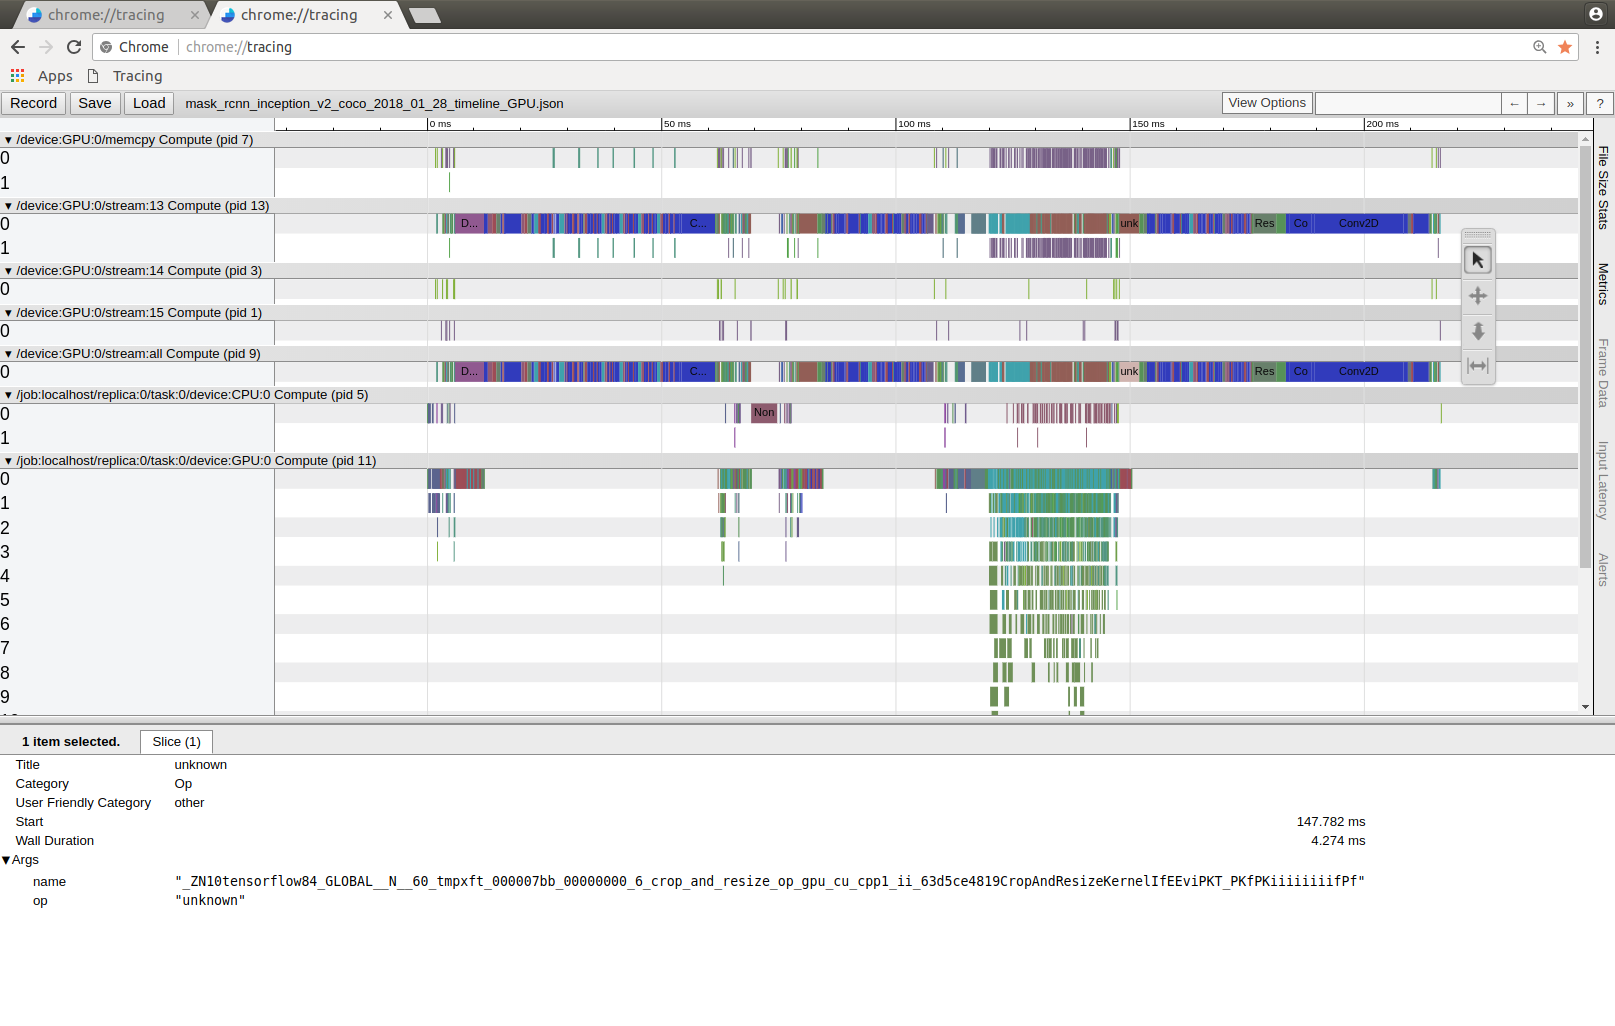The image size is (1615, 1026).
Task: Open File Size Stats side tab
Action: pos(1603,188)
